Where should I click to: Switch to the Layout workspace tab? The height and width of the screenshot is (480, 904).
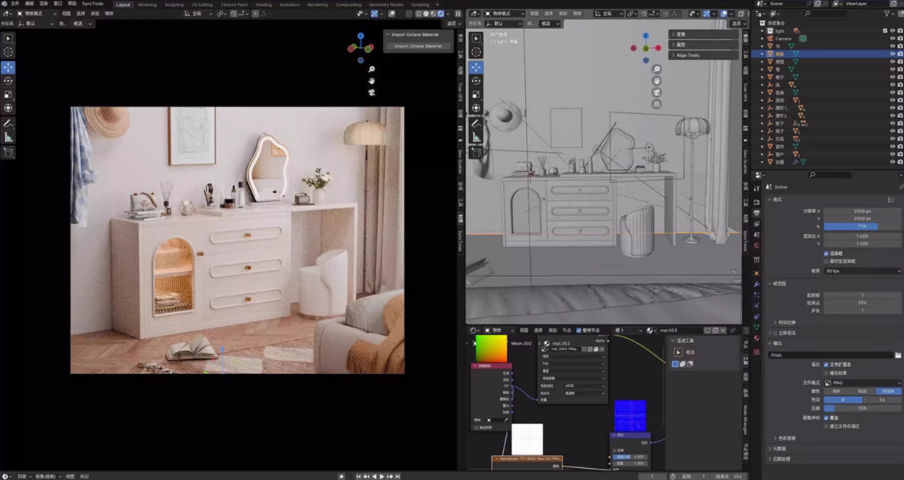122,4
